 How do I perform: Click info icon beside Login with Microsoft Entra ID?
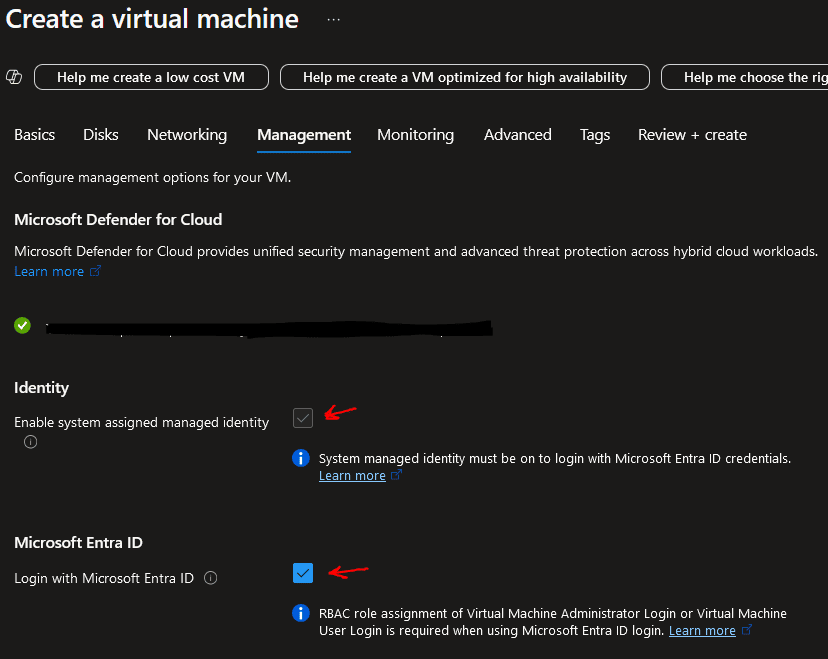[211, 578]
